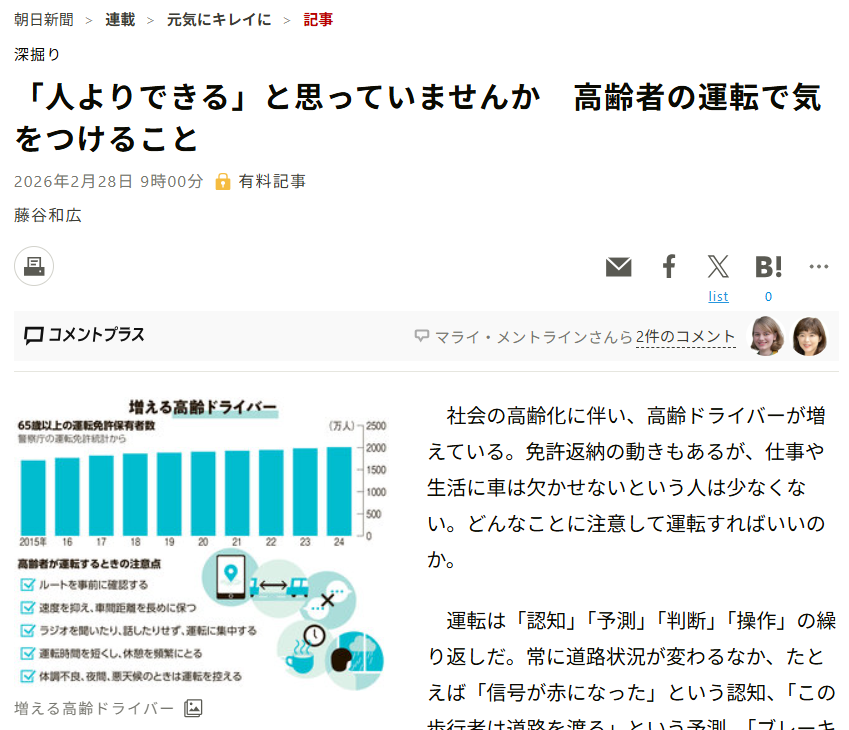Click the printer icon to print the article
This screenshot has height=730, width=849.
pyautogui.click(x=33, y=266)
